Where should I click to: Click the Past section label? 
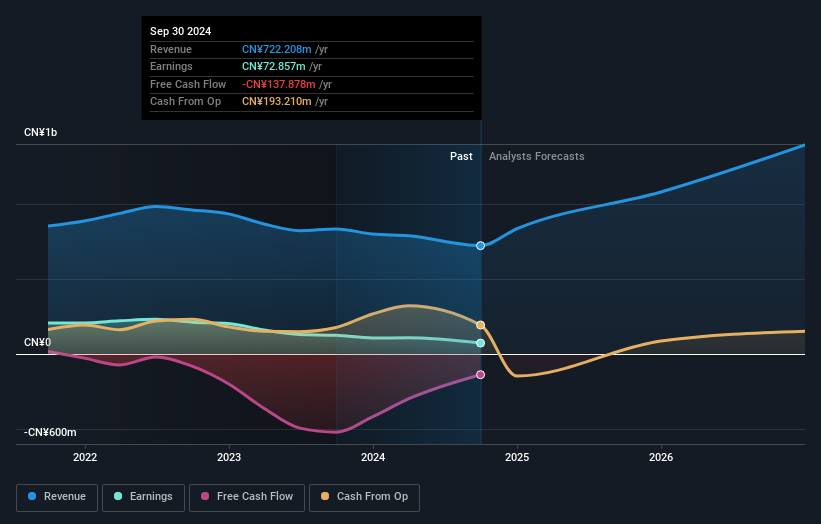click(461, 156)
